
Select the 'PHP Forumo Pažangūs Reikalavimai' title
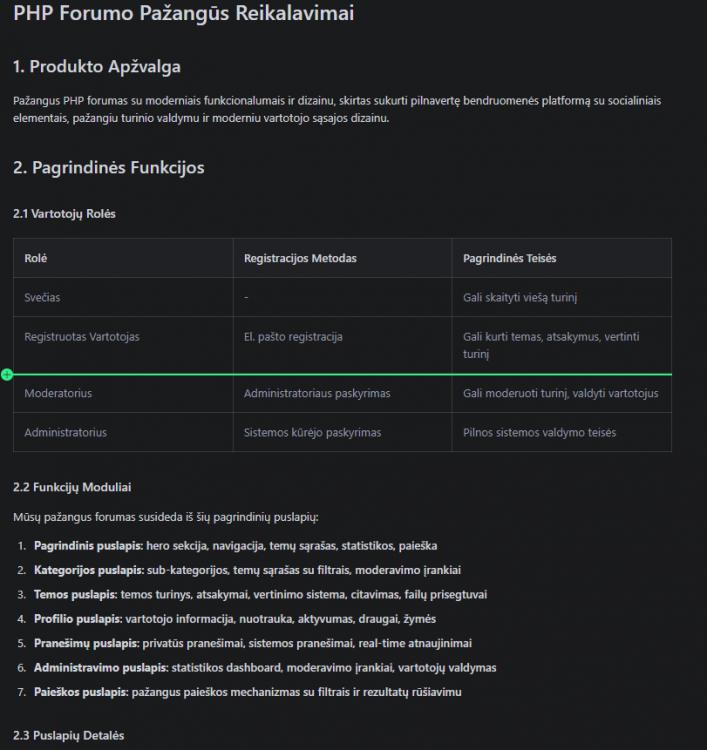coord(184,13)
